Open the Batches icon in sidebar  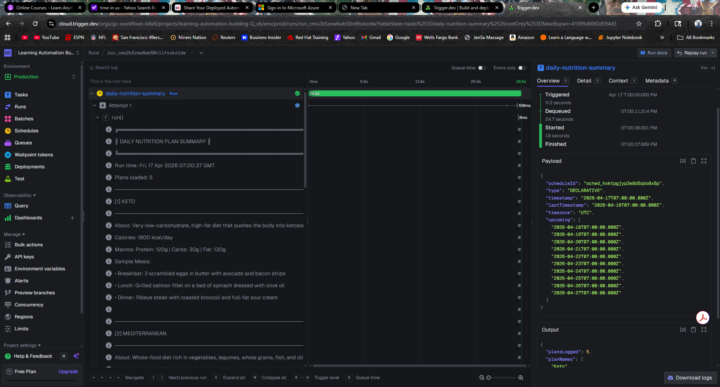pyautogui.click(x=8, y=118)
